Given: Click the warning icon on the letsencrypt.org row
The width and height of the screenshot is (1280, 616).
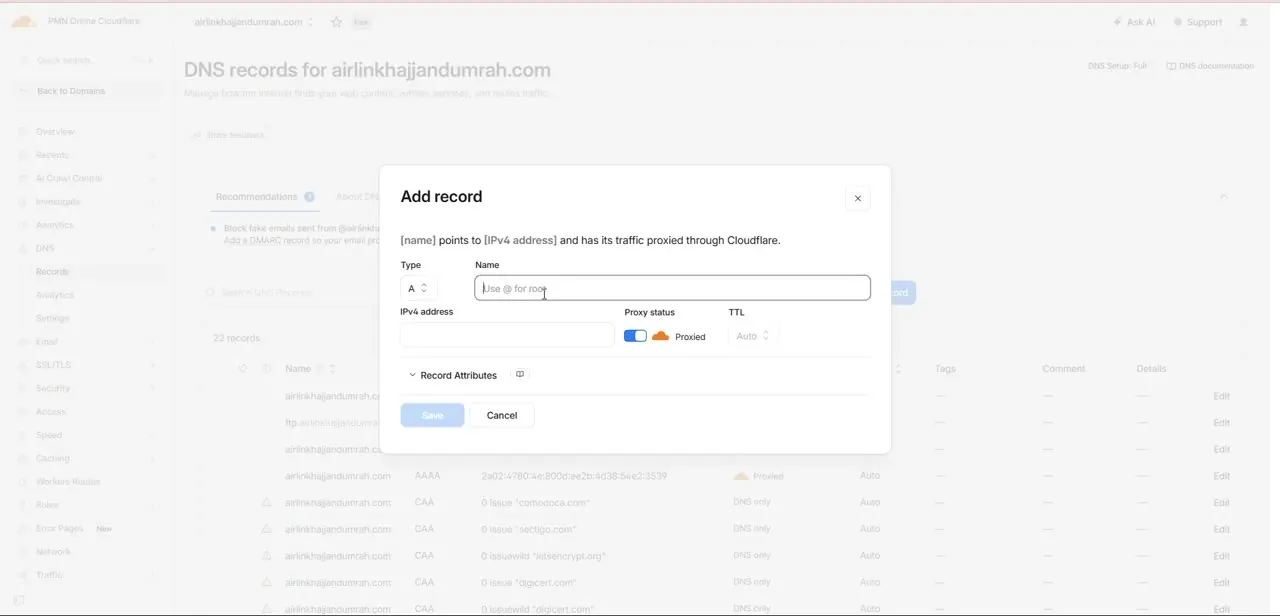Looking at the screenshot, I should point(267,555).
